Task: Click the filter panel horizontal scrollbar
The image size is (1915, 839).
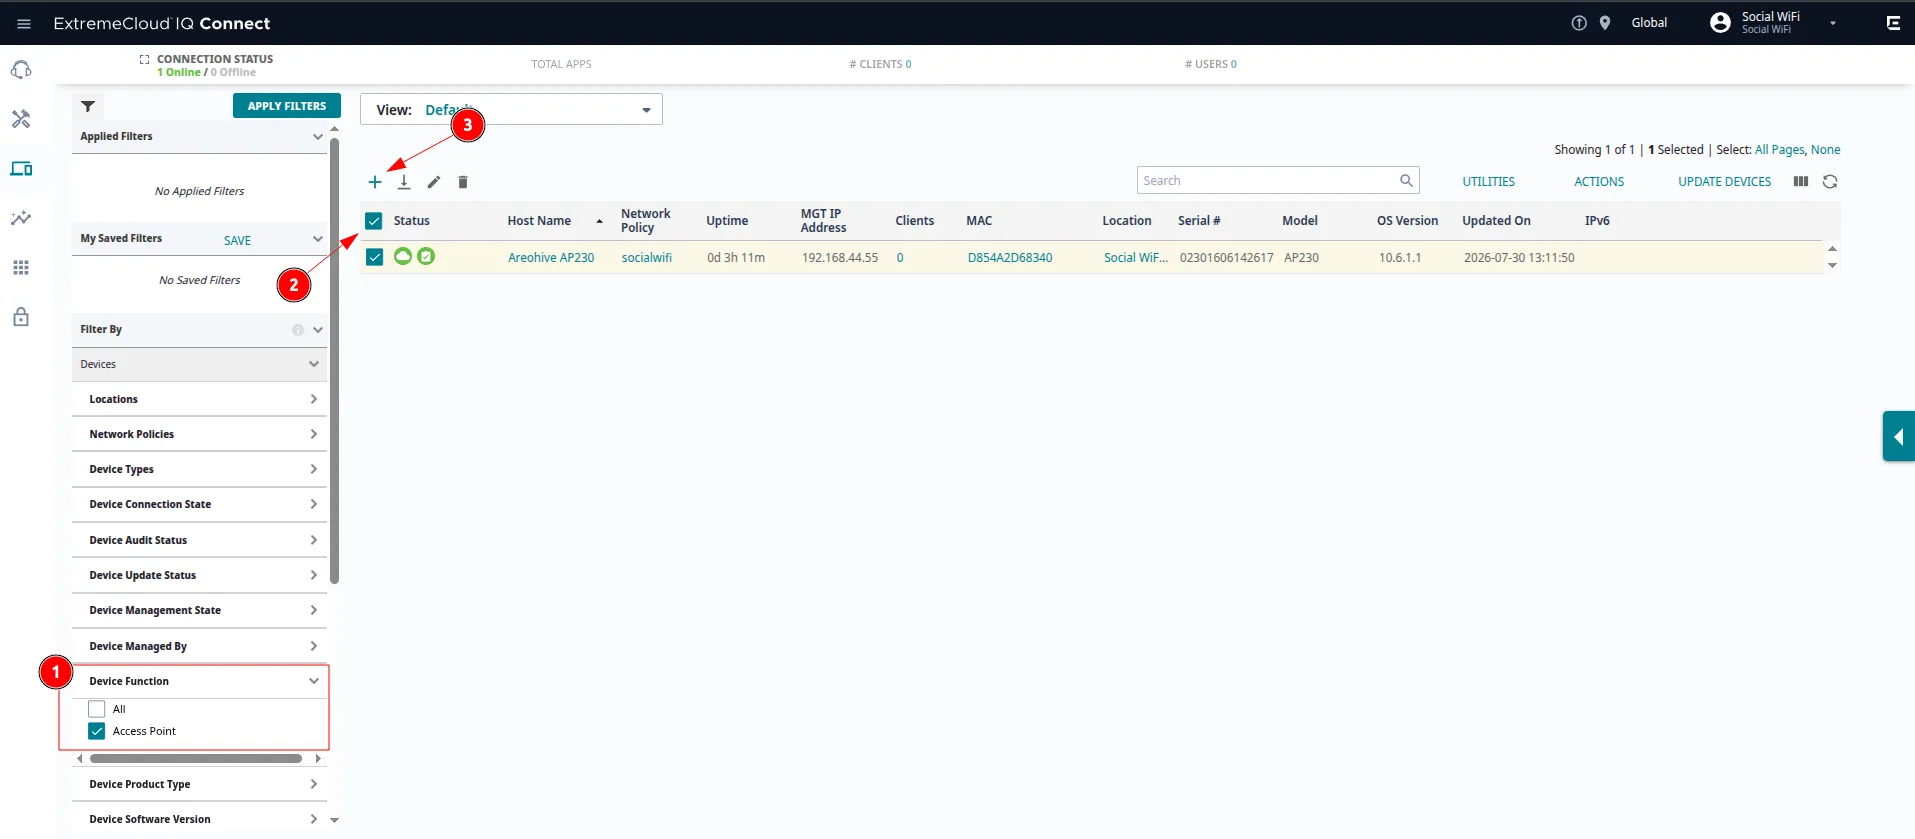Action: tap(196, 759)
